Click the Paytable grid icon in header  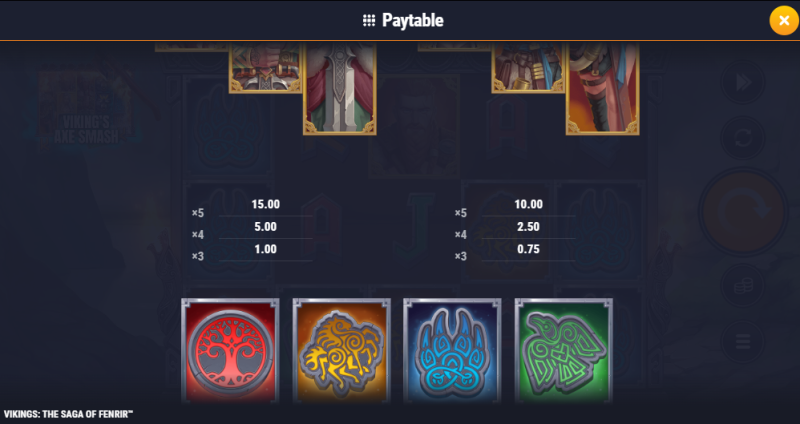[x=369, y=20]
